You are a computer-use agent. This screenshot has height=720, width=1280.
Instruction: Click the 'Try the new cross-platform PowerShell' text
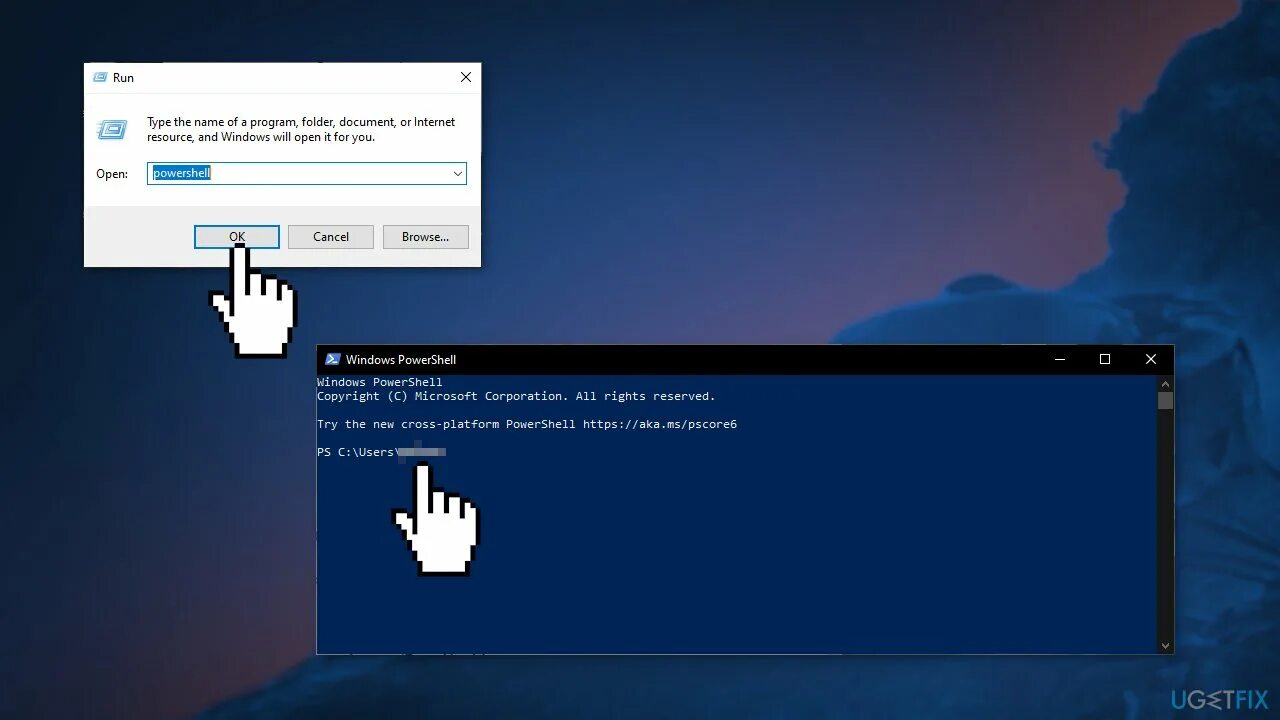point(446,424)
